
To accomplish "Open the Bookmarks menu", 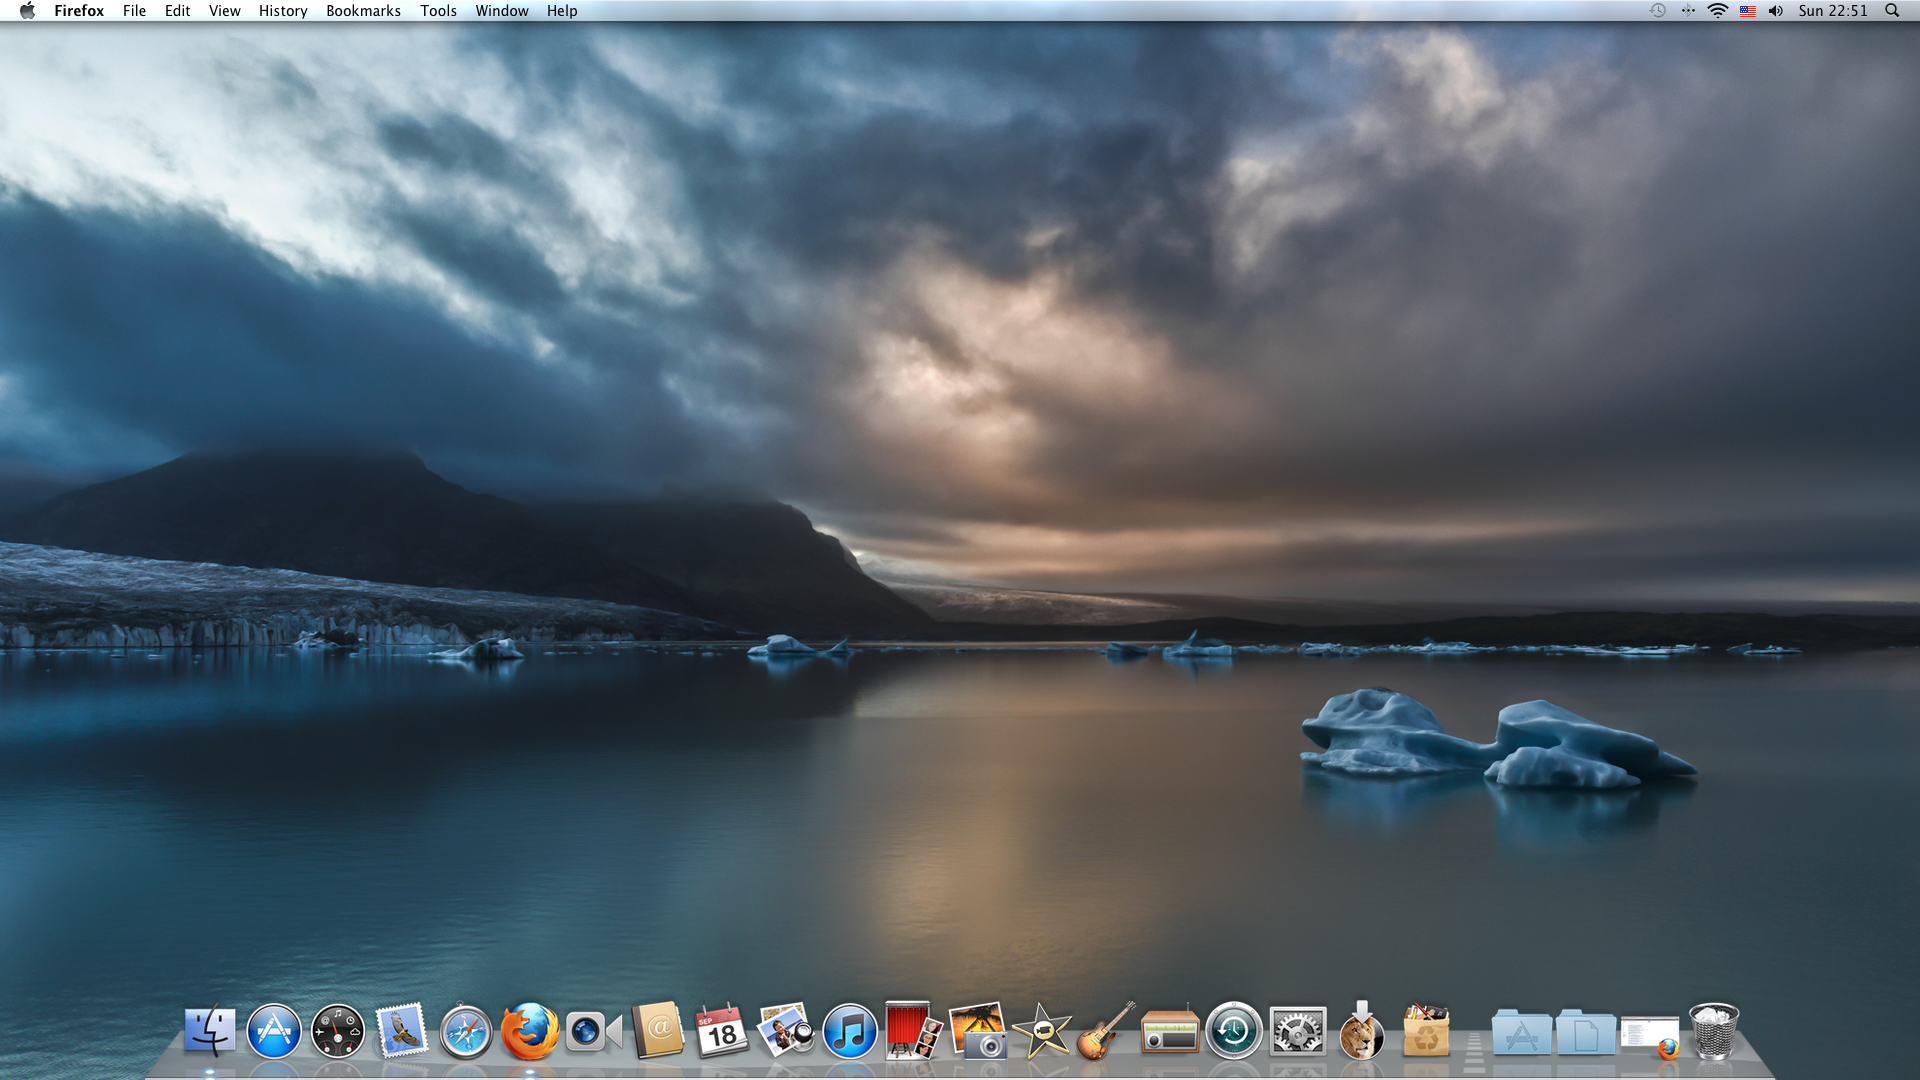I will click(x=363, y=11).
